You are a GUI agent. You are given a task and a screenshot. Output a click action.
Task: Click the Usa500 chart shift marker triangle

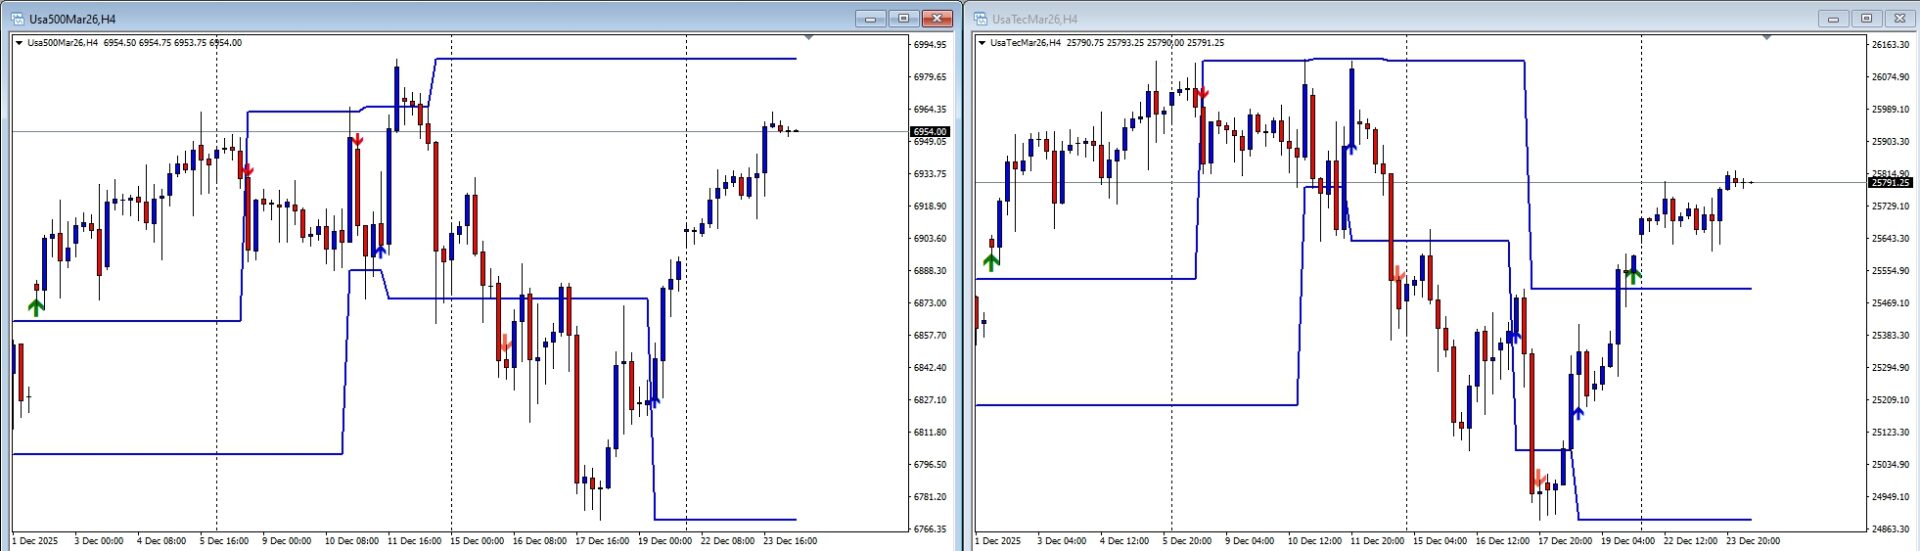[x=808, y=38]
